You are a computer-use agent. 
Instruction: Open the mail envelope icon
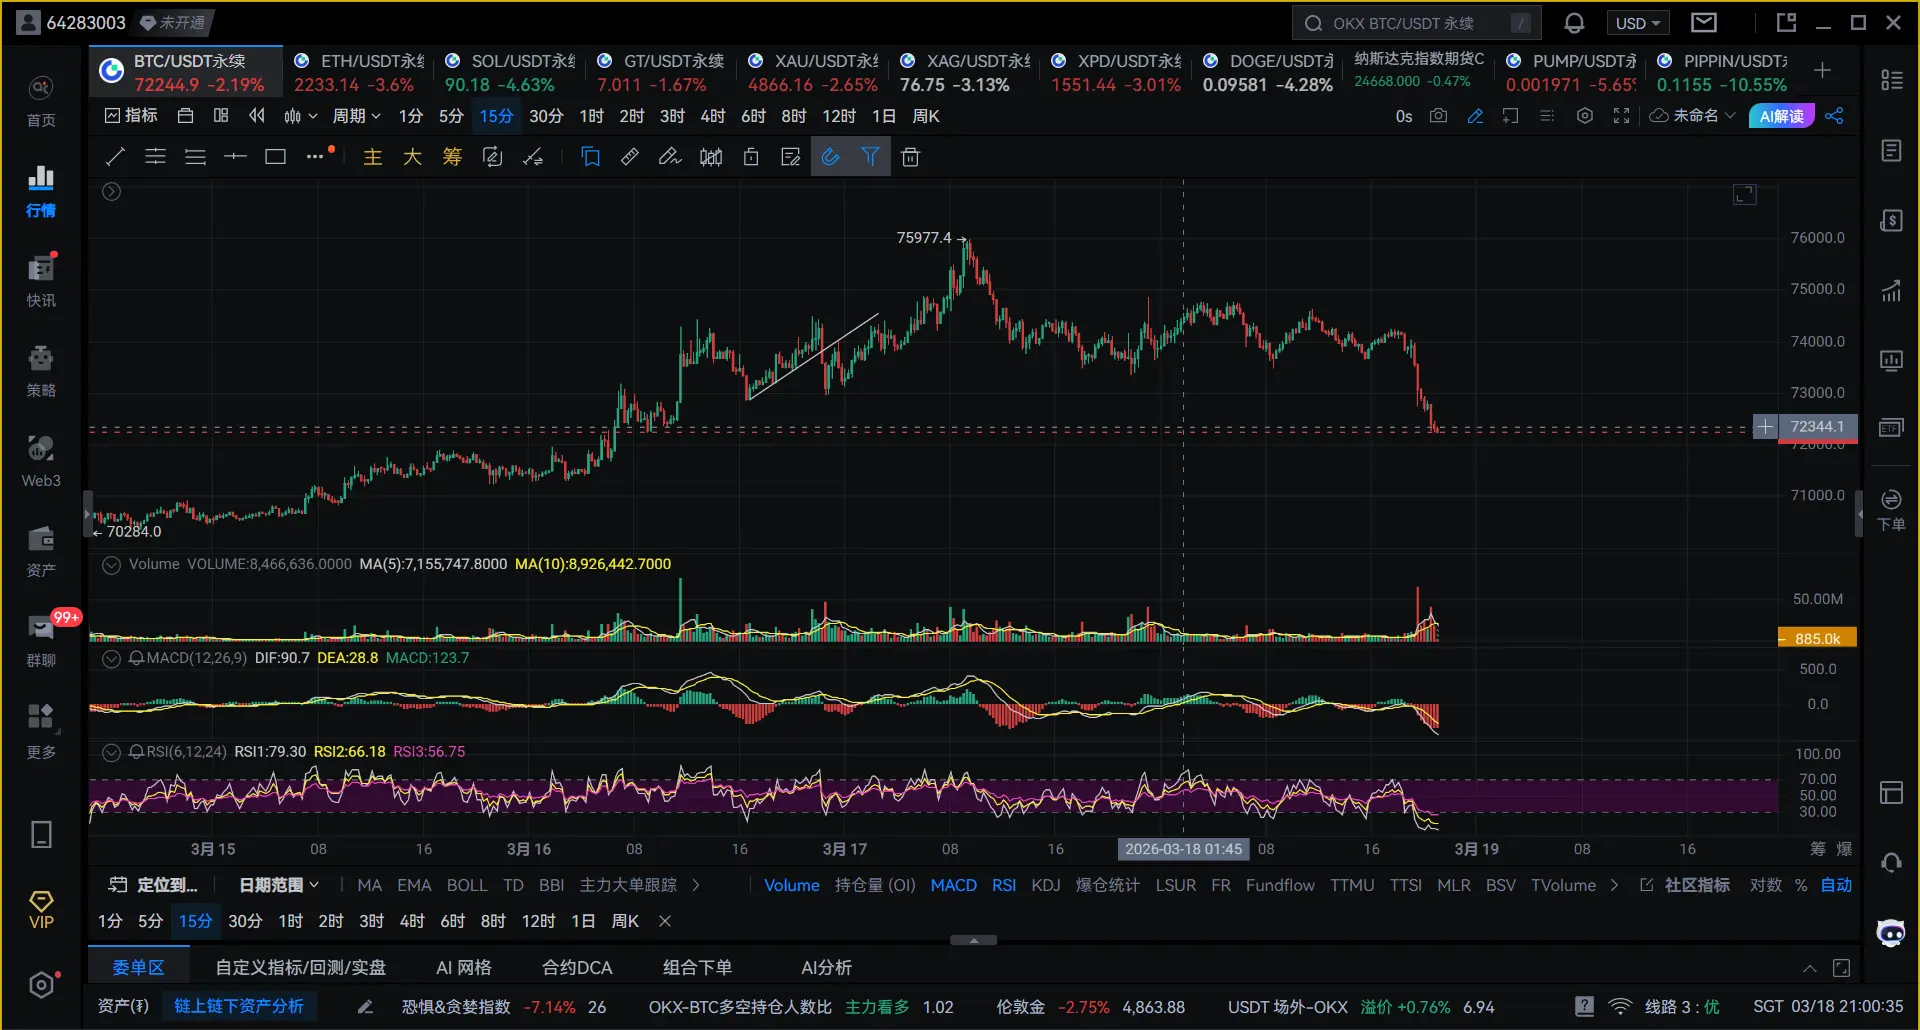point(1704,23)
